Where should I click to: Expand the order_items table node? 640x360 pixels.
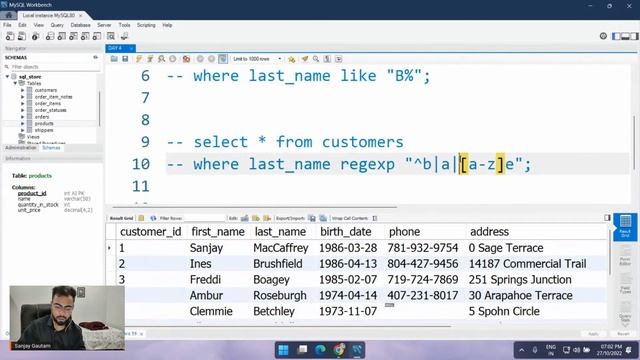click(x=23, y=103)
